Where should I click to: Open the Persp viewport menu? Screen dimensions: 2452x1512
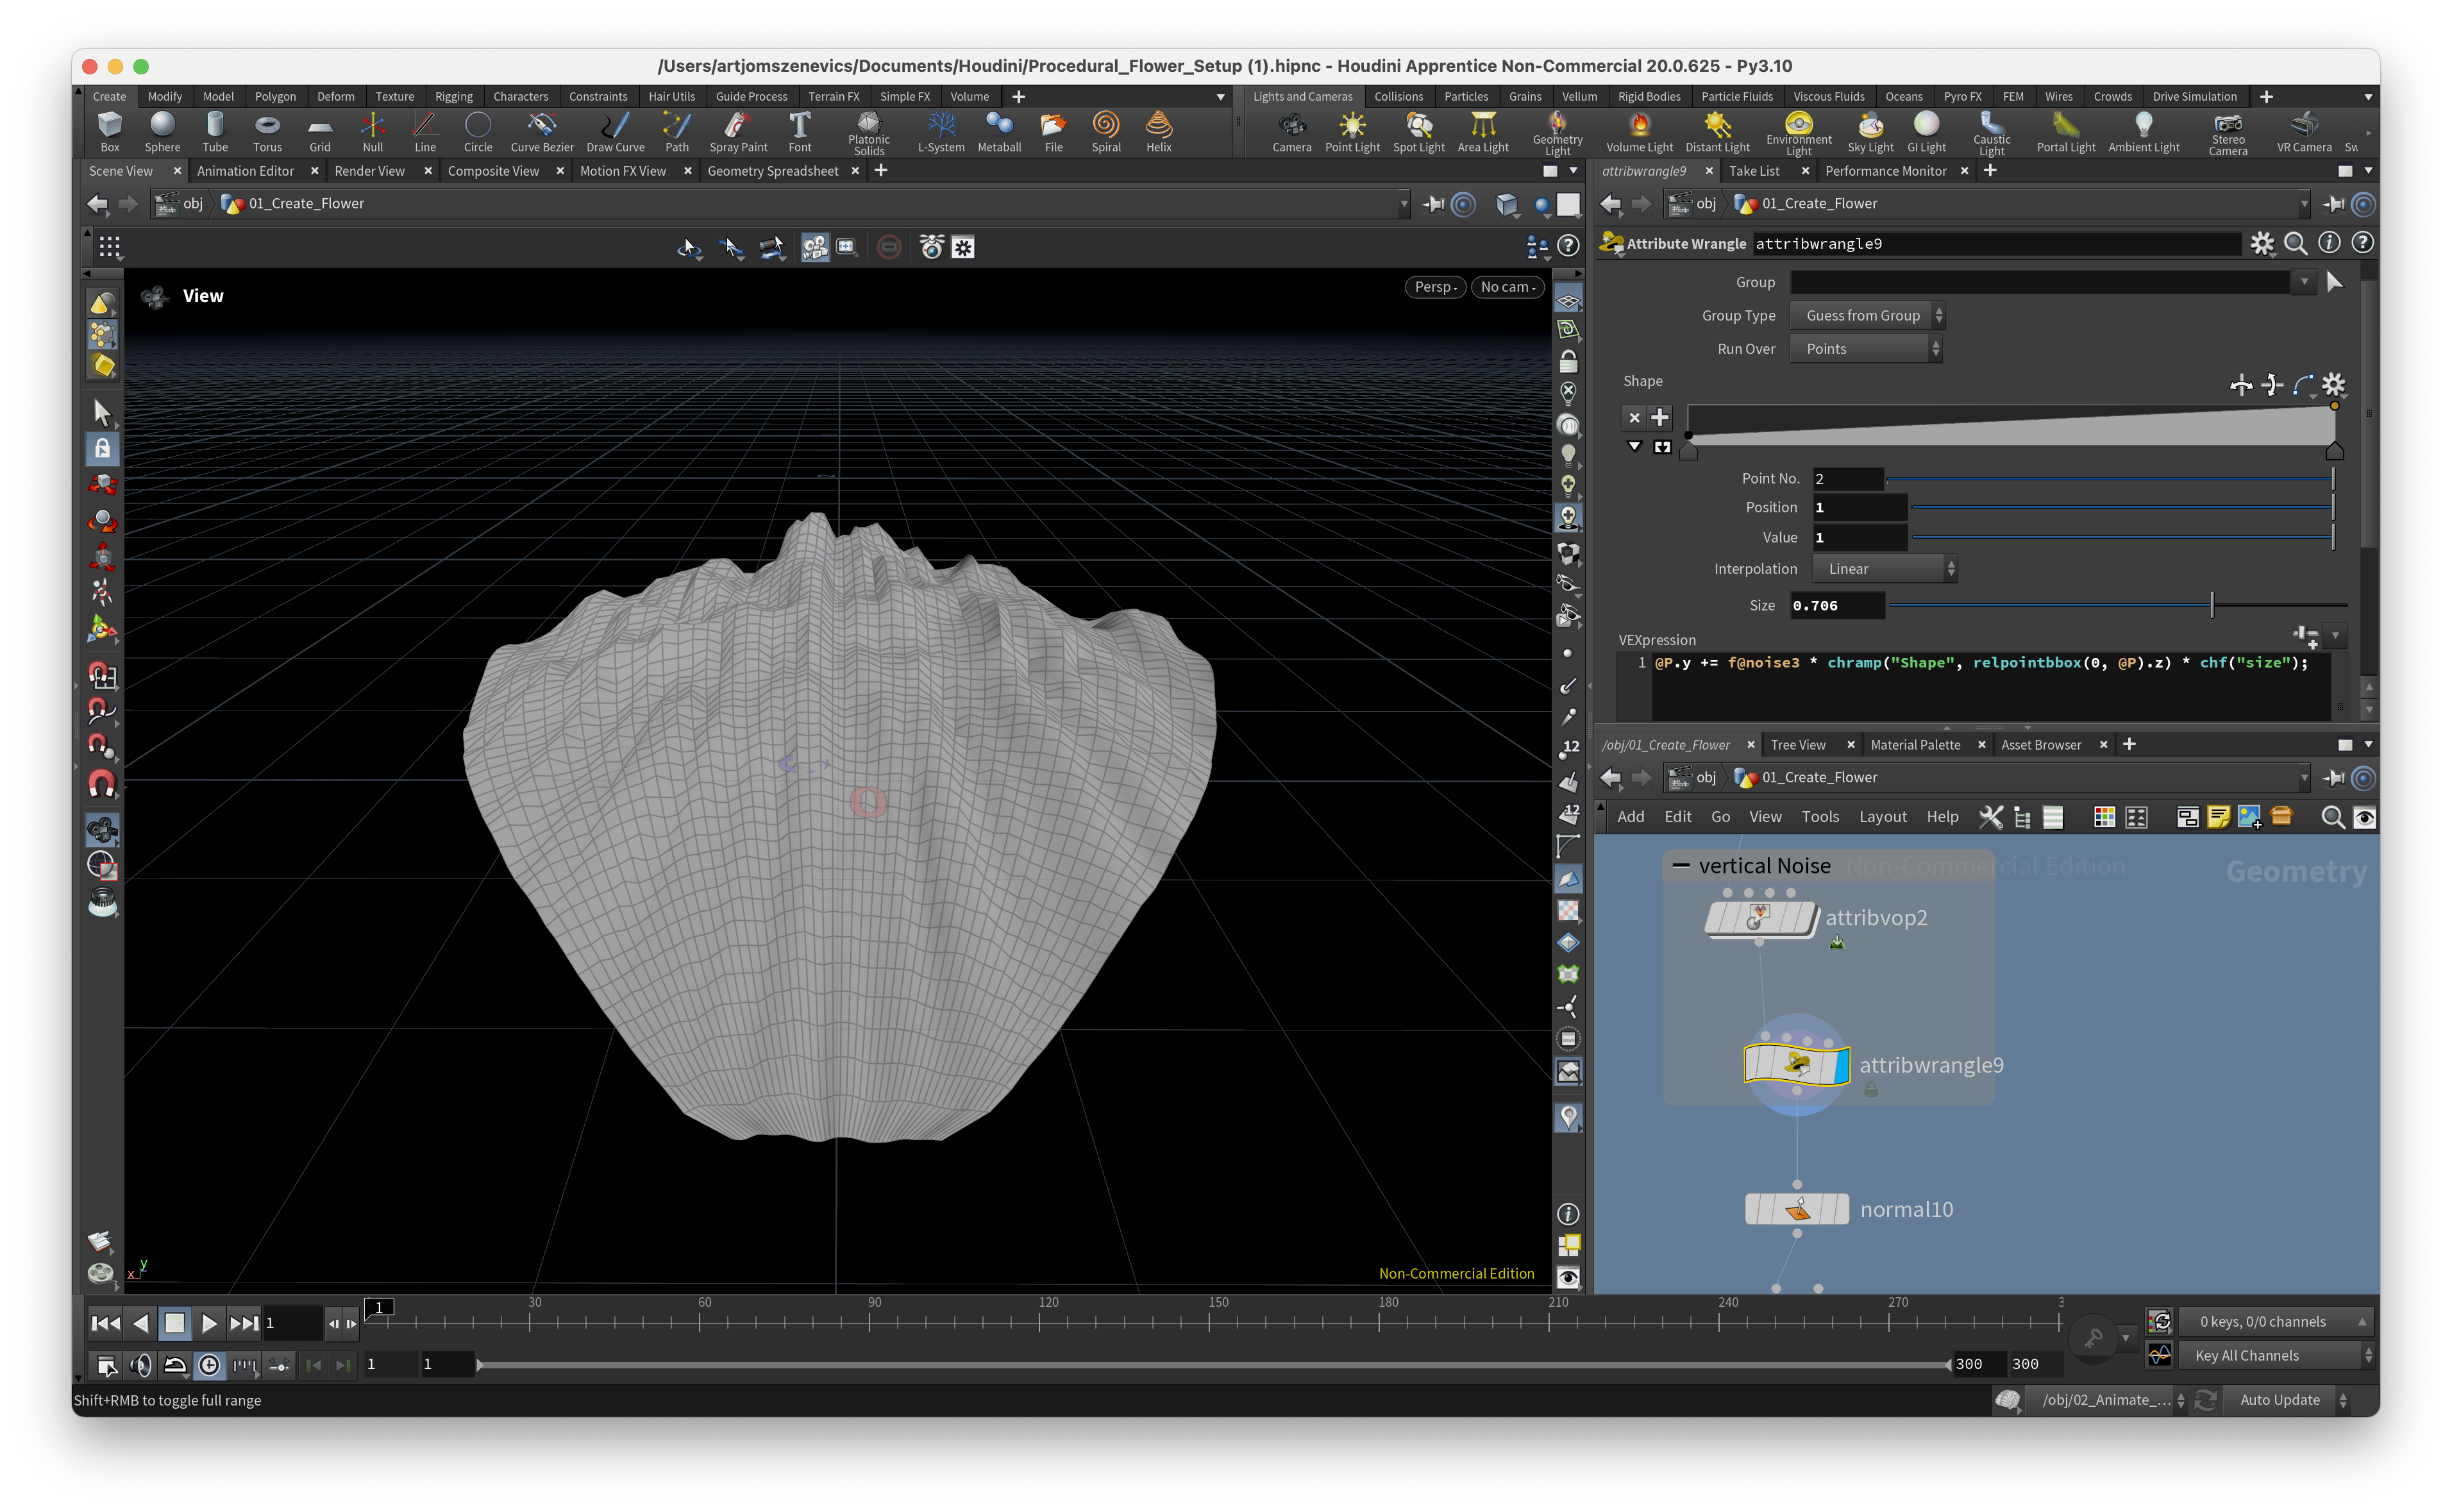pos(1435,287)
